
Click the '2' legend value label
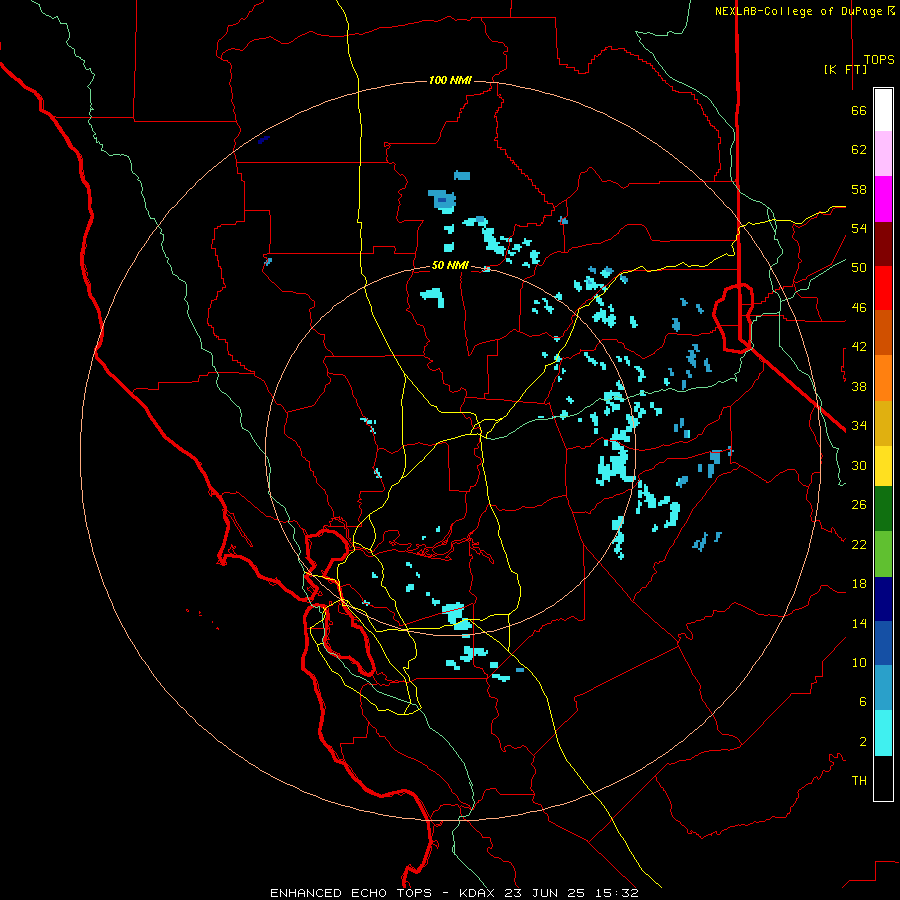click(x=863, y=742)
